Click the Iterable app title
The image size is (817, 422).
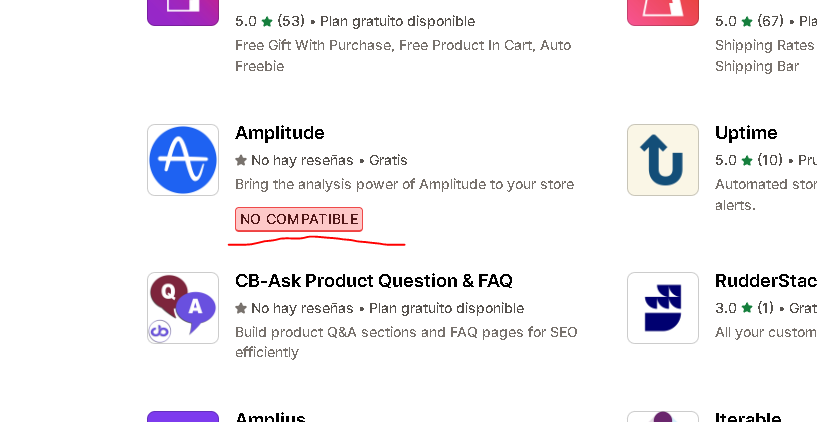pyautogui.click(x=747, y=417)
